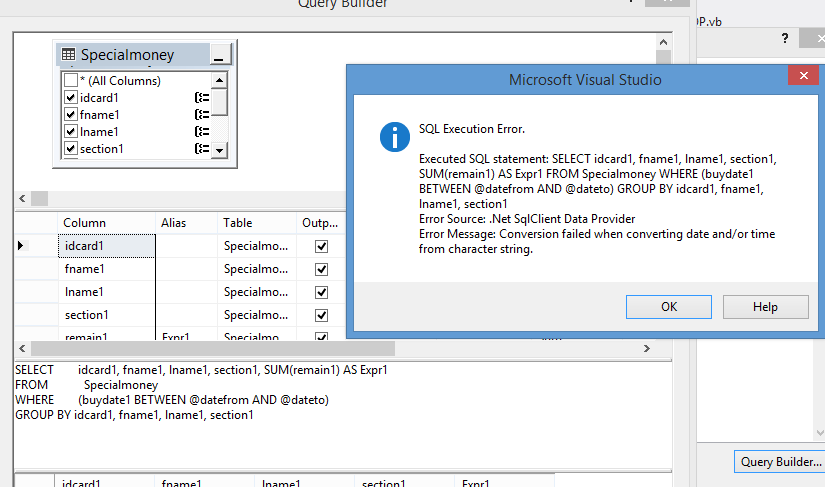This screenshot has width=825, height=487.
Task: Uncheck section1 in the Specialmoney table
Action: pos(71,149)
